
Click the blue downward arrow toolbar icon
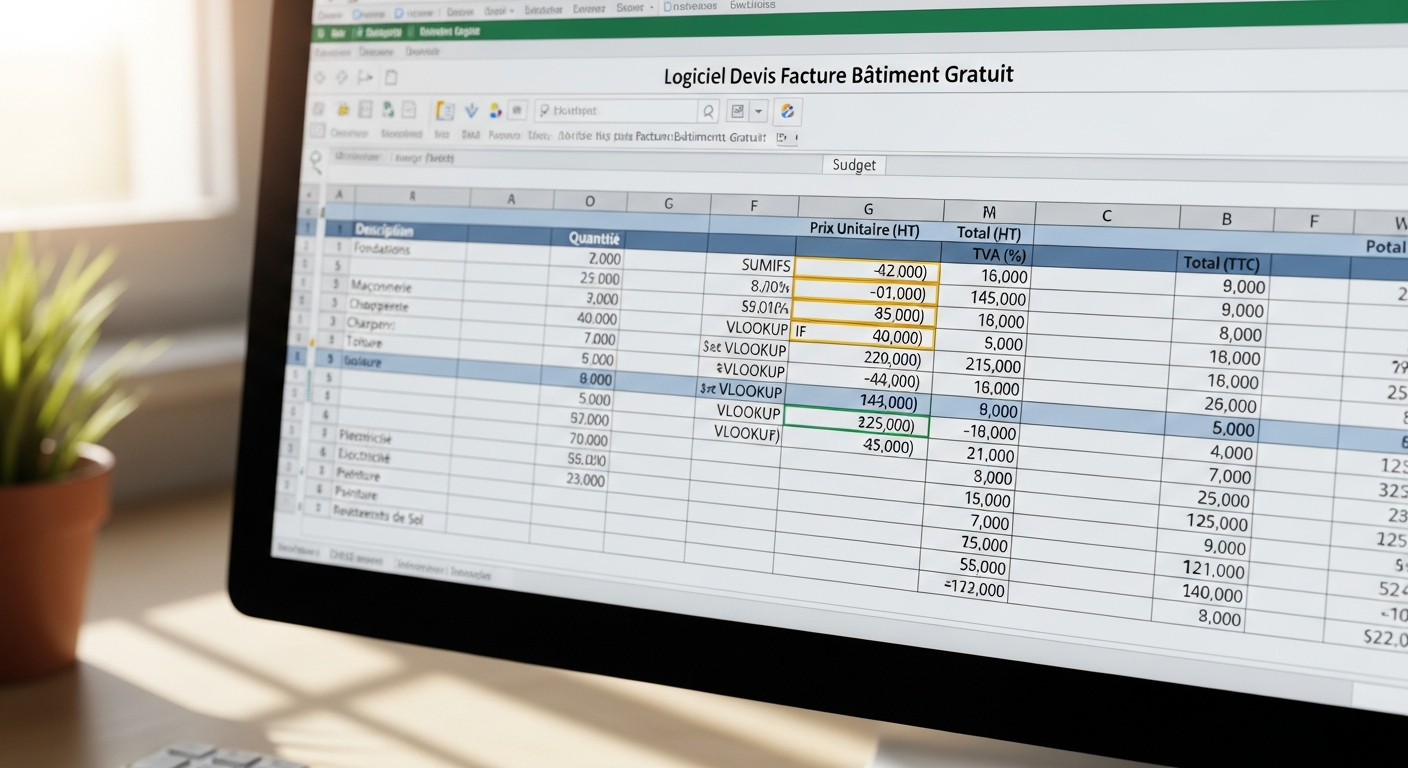coord(470,110)
